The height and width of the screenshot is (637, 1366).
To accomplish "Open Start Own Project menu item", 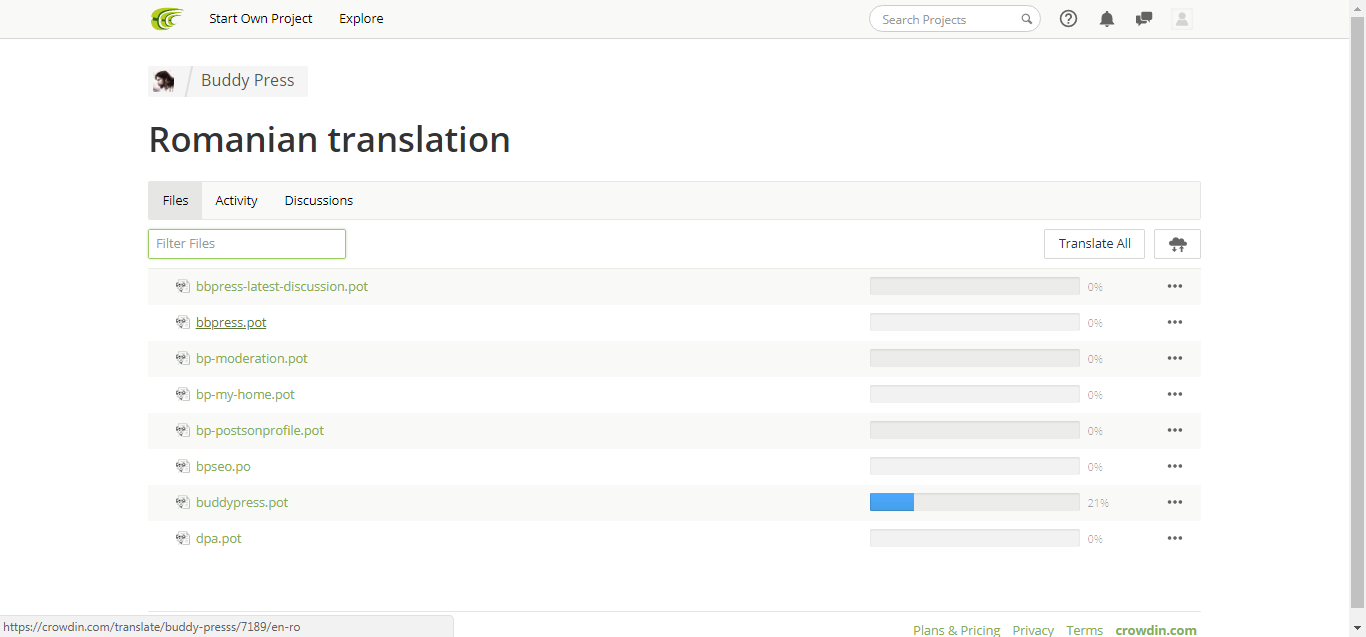I will coord(261,18).
